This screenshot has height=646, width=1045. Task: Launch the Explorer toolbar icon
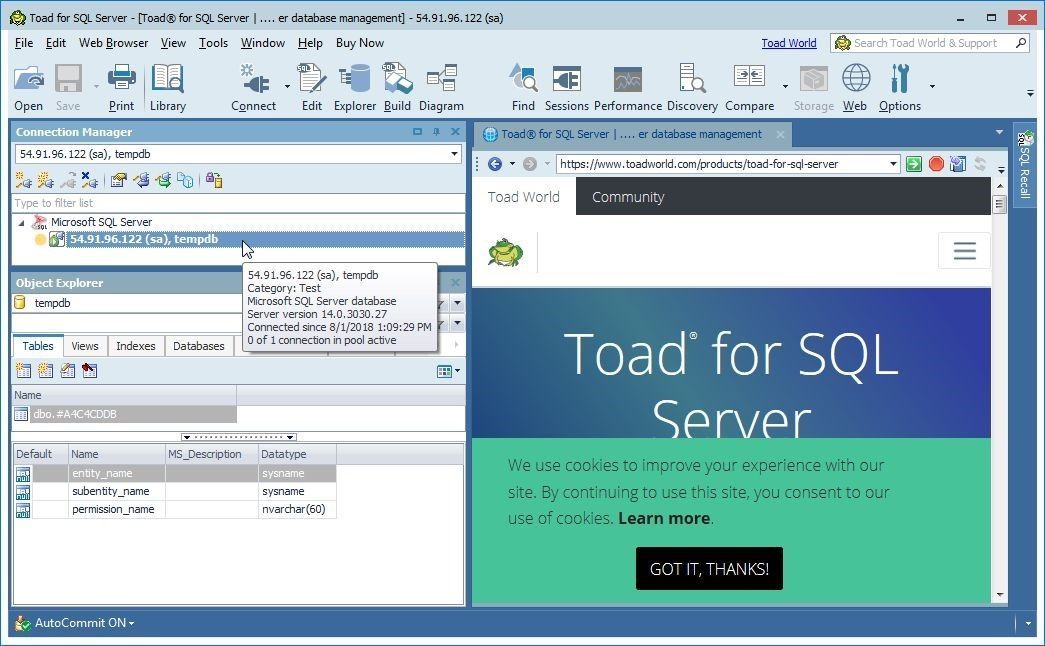[355, 87]
